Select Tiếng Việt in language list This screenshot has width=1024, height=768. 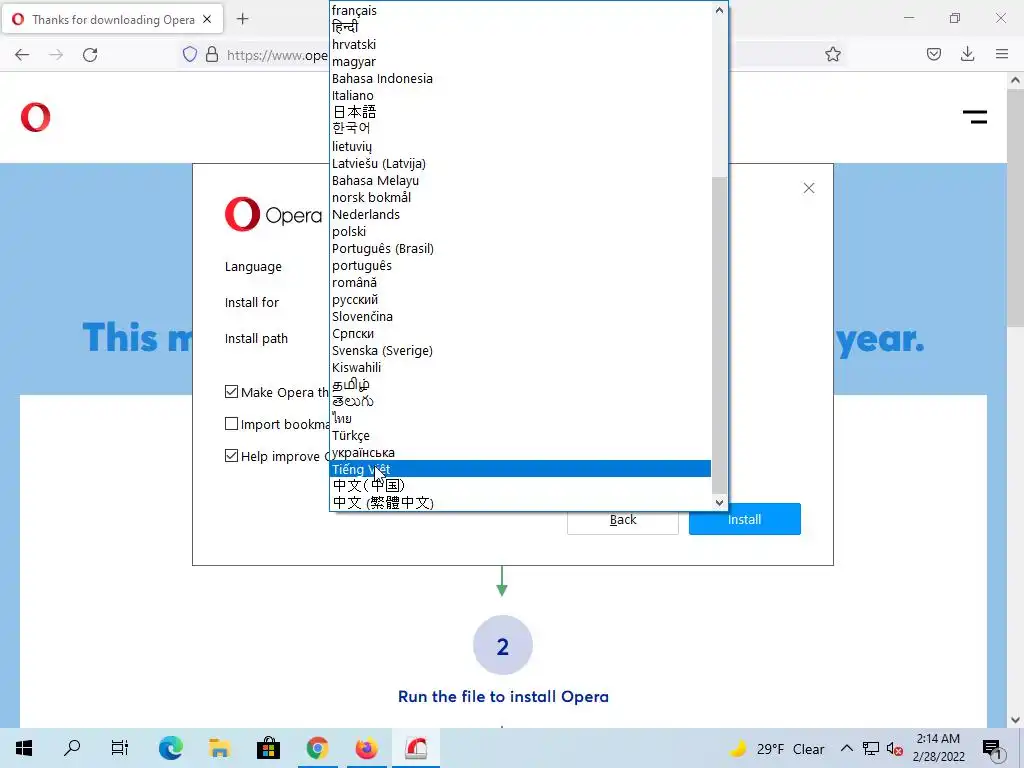(520, 469)
